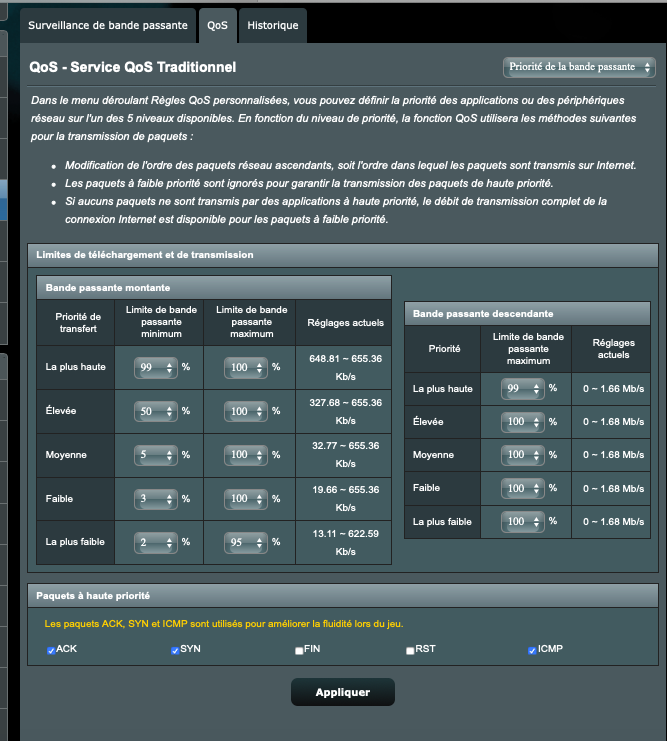Uncheck the ACK packet checkbox
The width and height of the screenshot is (667, 741).
click(x=51, y=651)
